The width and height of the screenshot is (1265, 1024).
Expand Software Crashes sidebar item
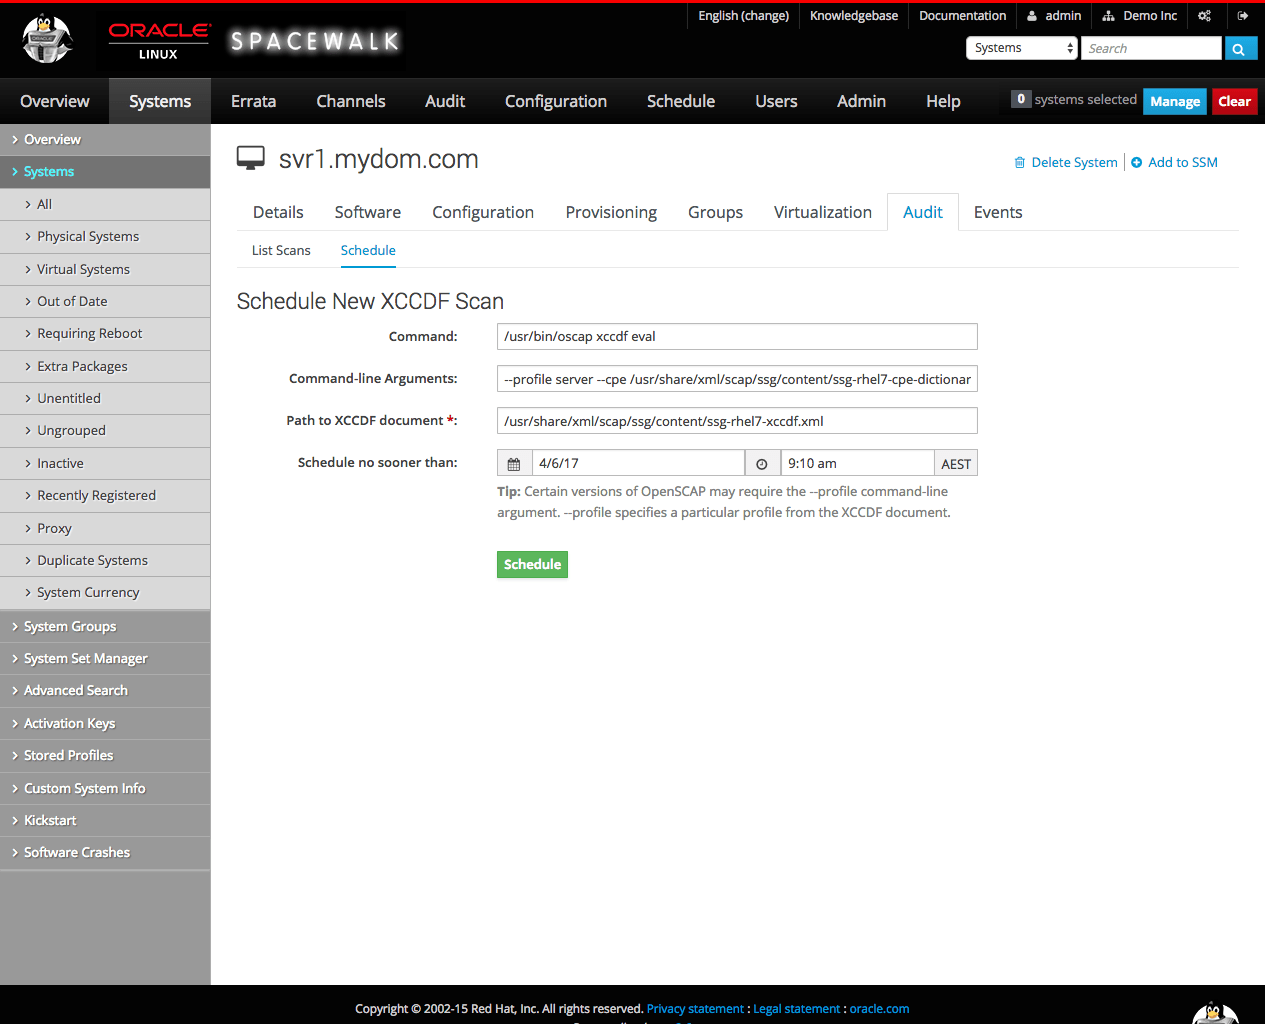click(x=105, y=853)
